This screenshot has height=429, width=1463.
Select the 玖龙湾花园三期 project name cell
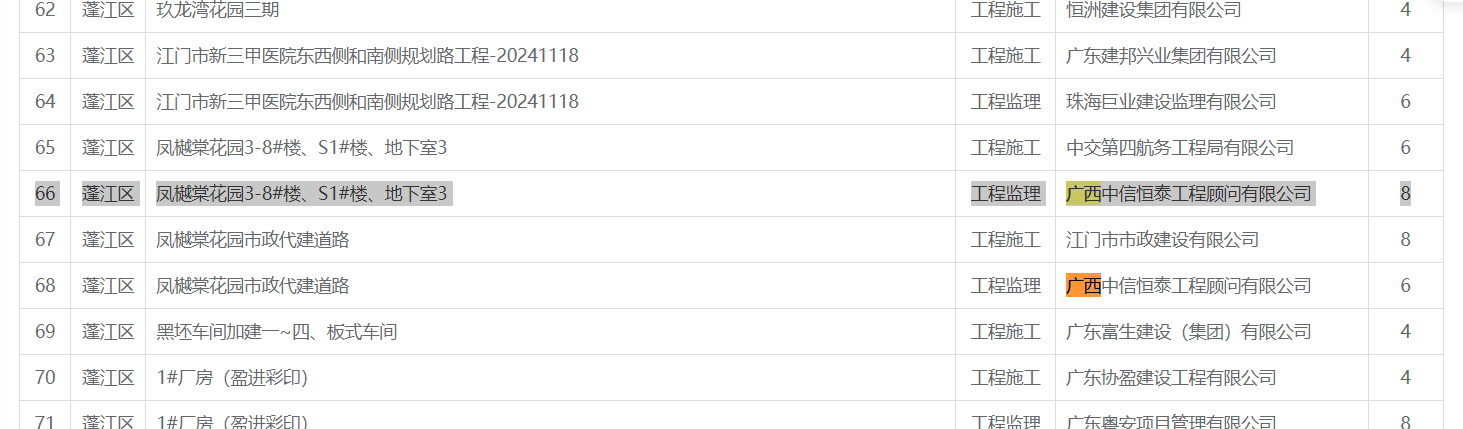click(x=550, y=11)
